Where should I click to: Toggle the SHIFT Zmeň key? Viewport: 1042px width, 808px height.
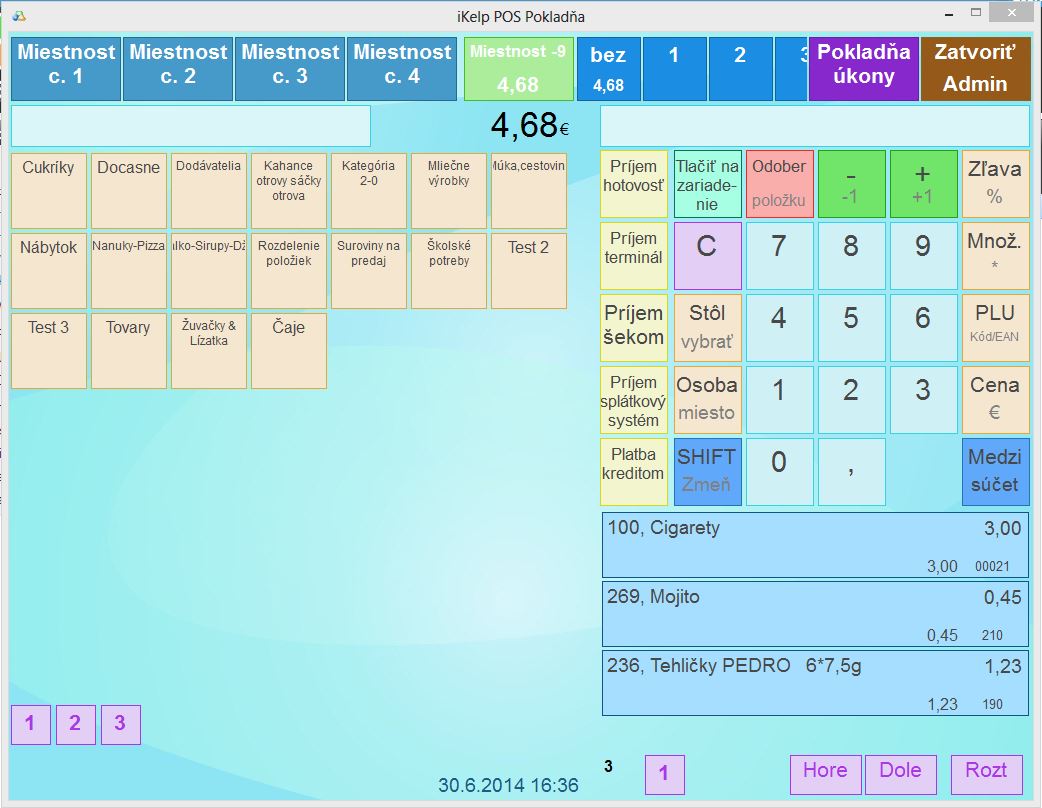706,471
